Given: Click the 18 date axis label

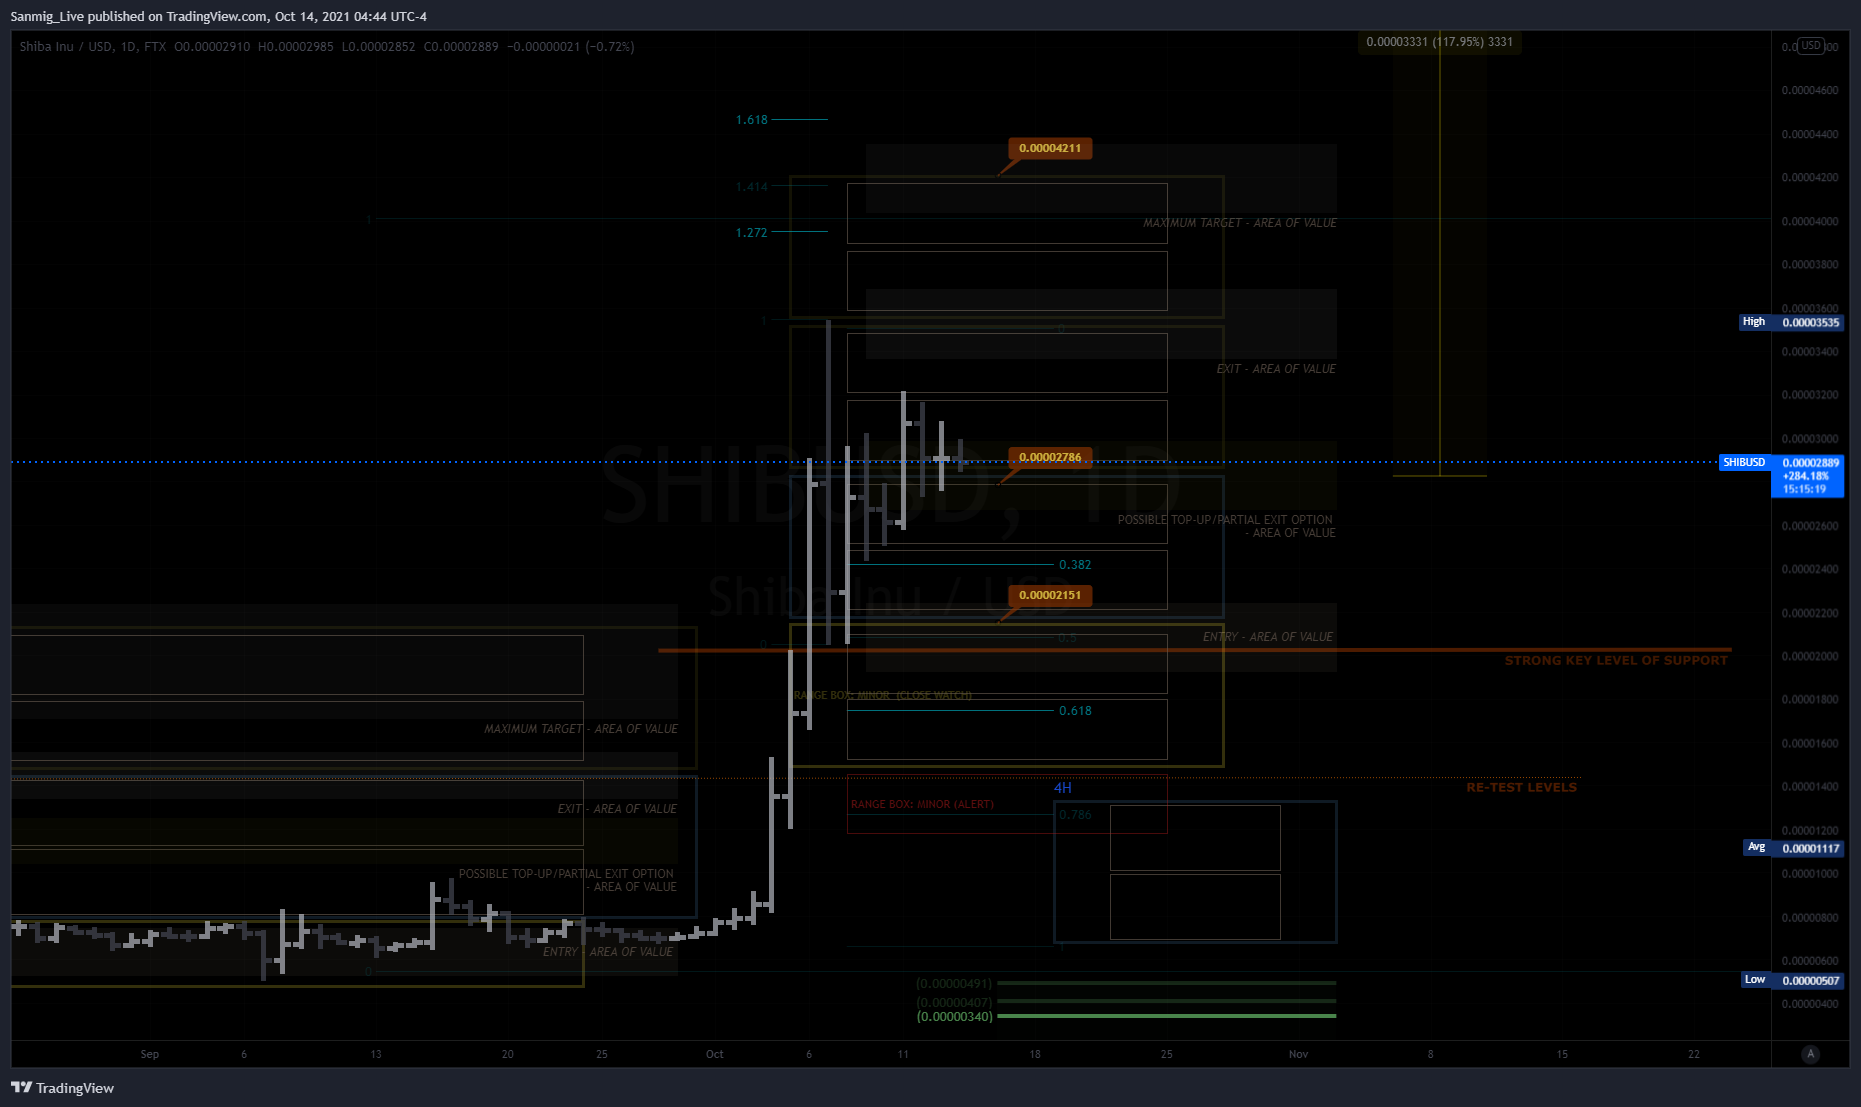Looking at the screenshot, I should [1035, 1054].
